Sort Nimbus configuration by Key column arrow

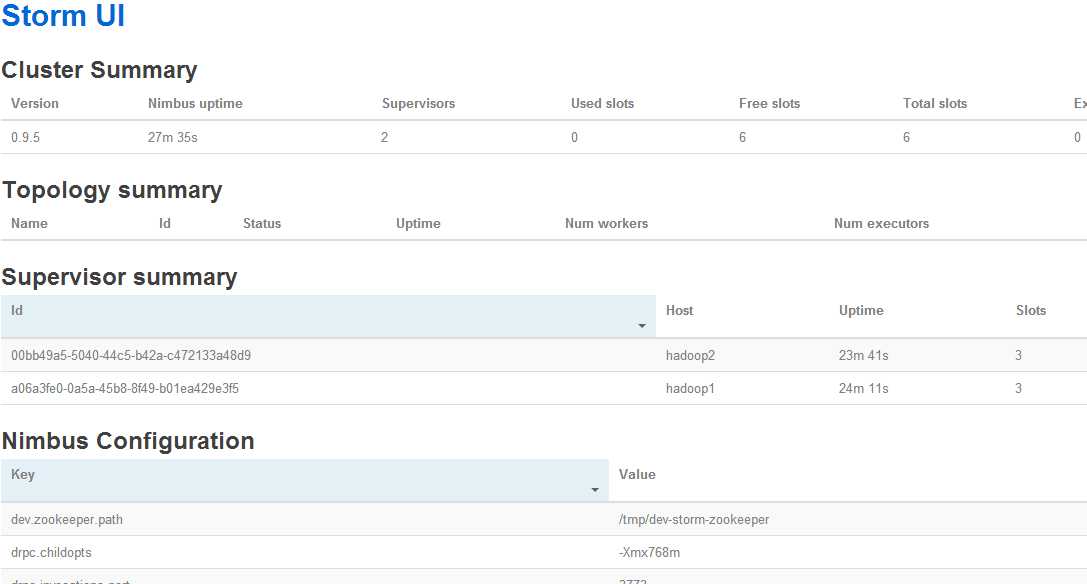595,490
